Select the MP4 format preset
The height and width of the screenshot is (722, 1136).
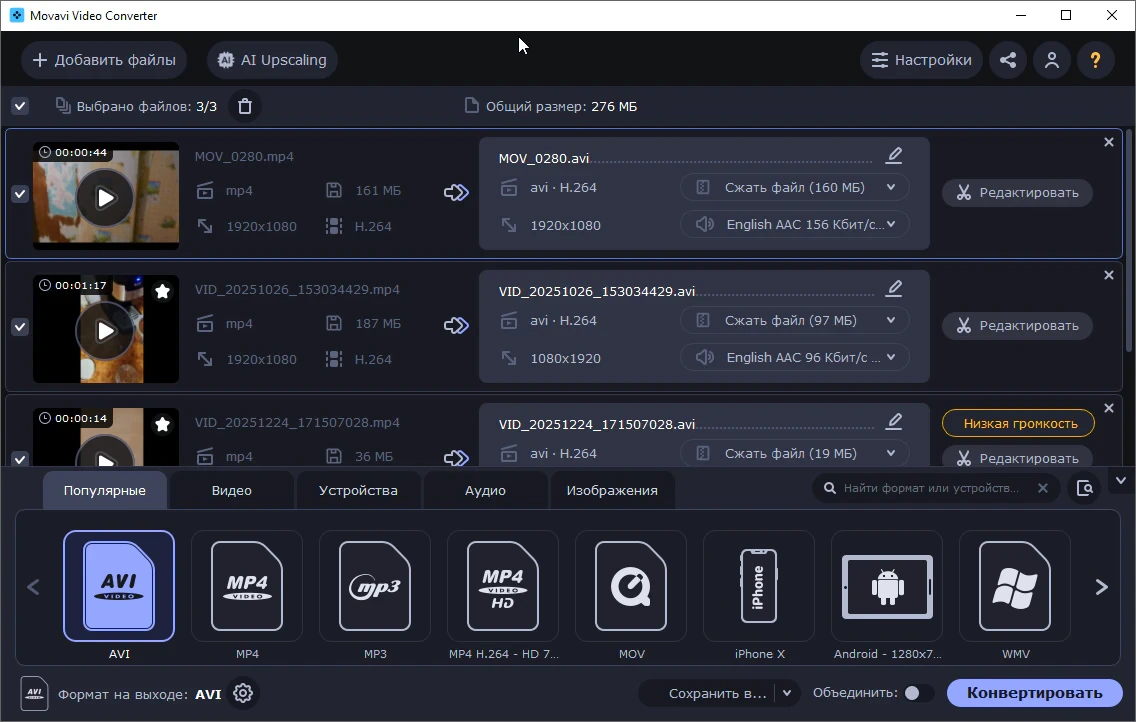(x=247, y=586)
